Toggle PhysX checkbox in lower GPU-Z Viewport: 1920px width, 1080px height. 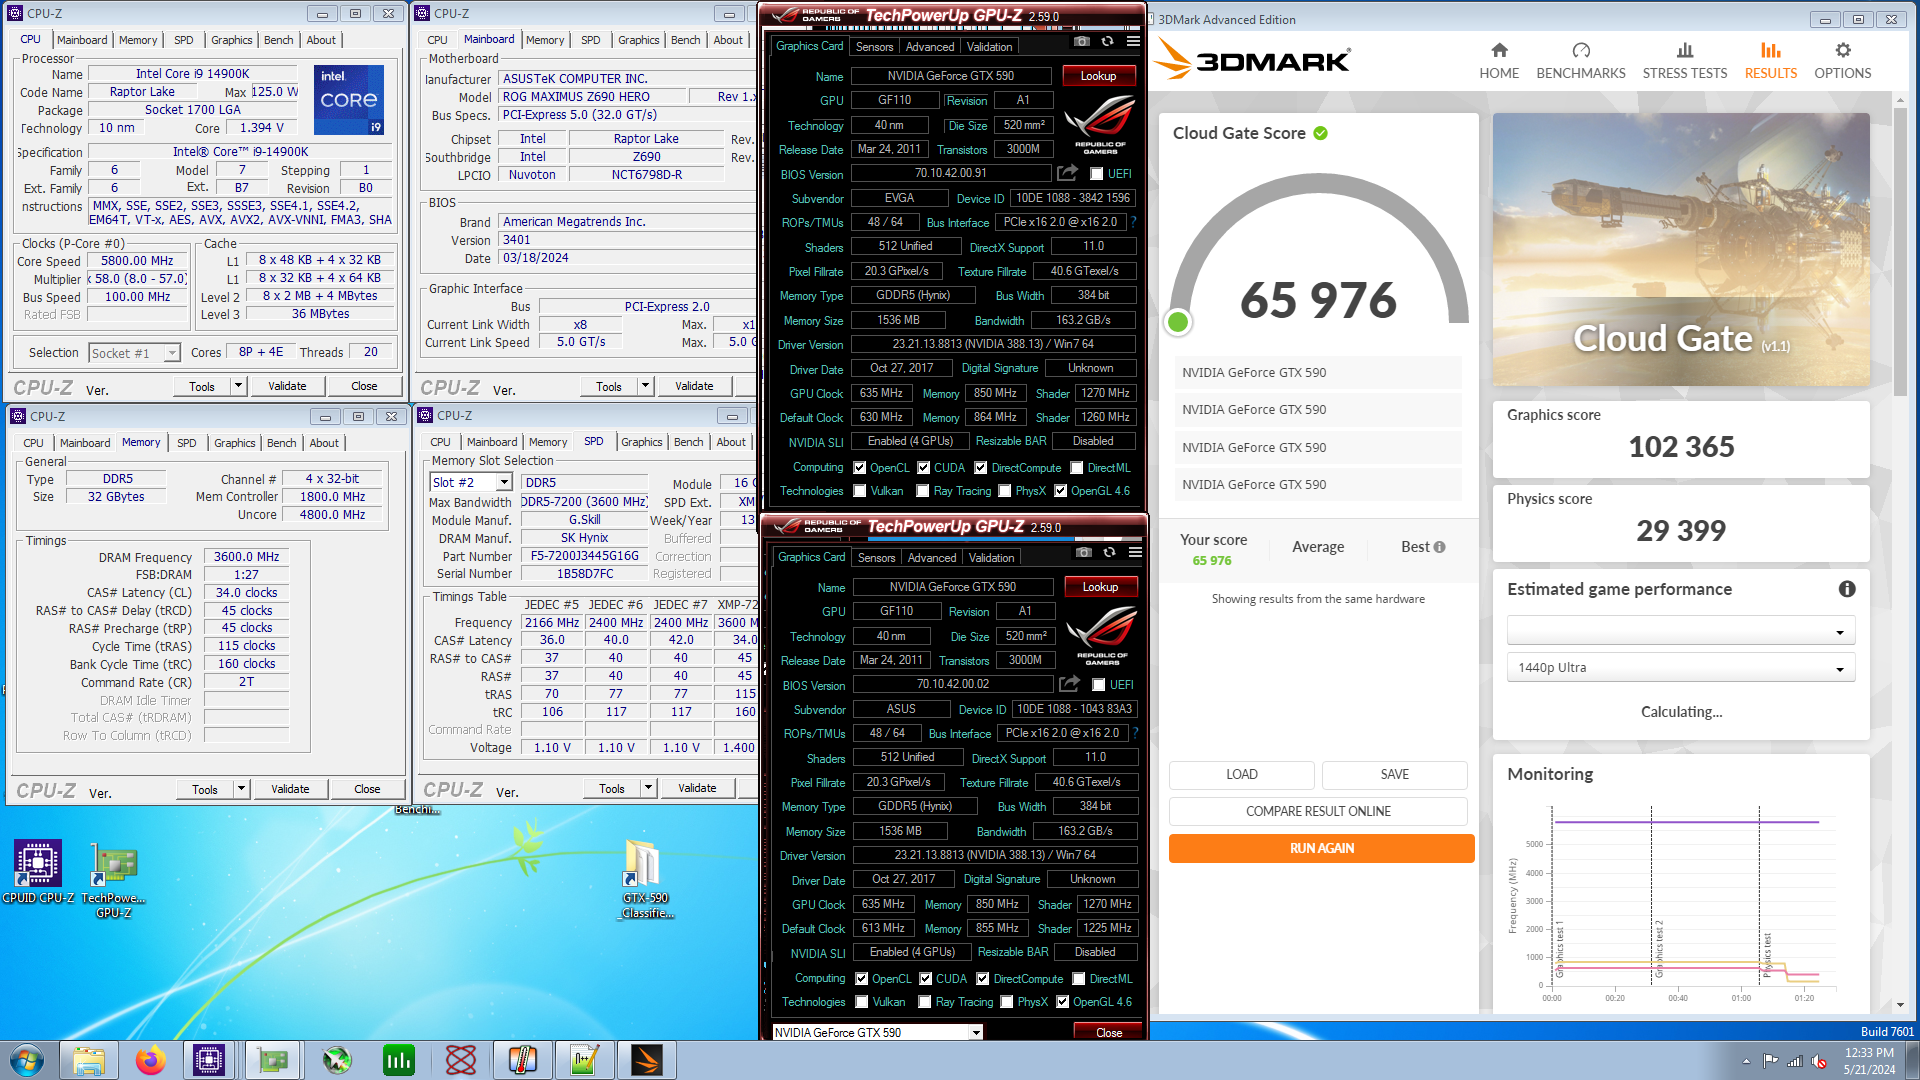pyautogui.click(x=1007, y=1002)
